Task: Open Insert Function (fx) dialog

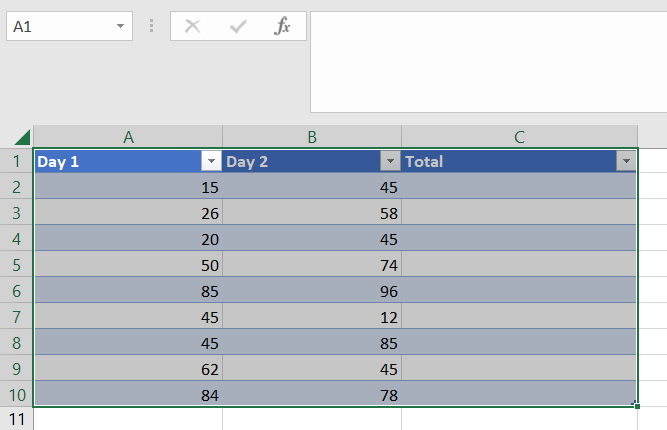Action: pos(283,27)
